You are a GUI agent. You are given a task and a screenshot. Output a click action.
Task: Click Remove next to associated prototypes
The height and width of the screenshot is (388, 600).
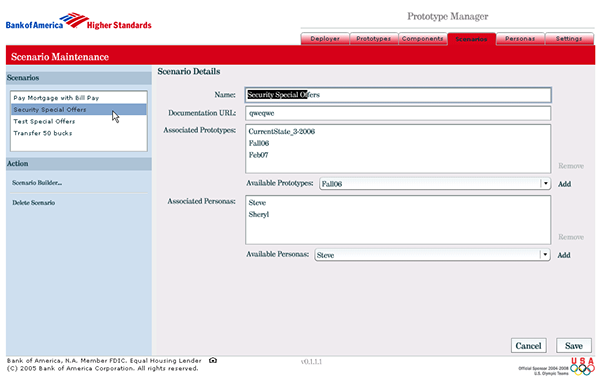click(x=571, y=166)
